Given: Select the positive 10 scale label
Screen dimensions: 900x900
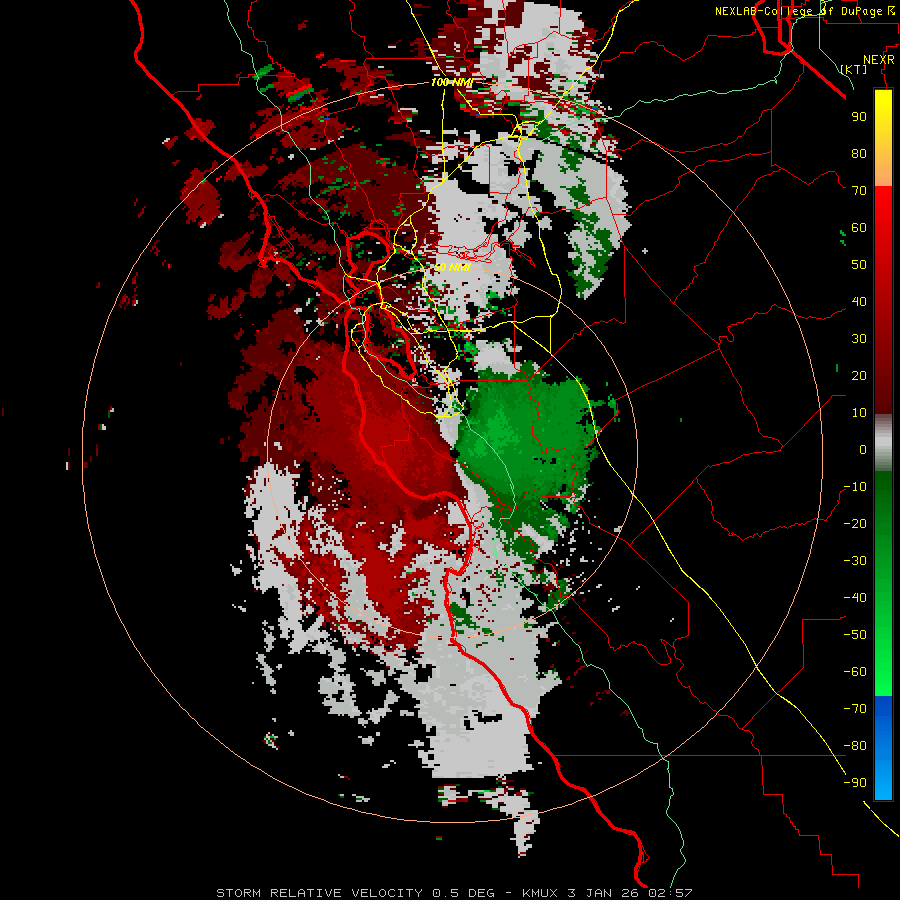Looking at the screenshot, I should [859, 413].
